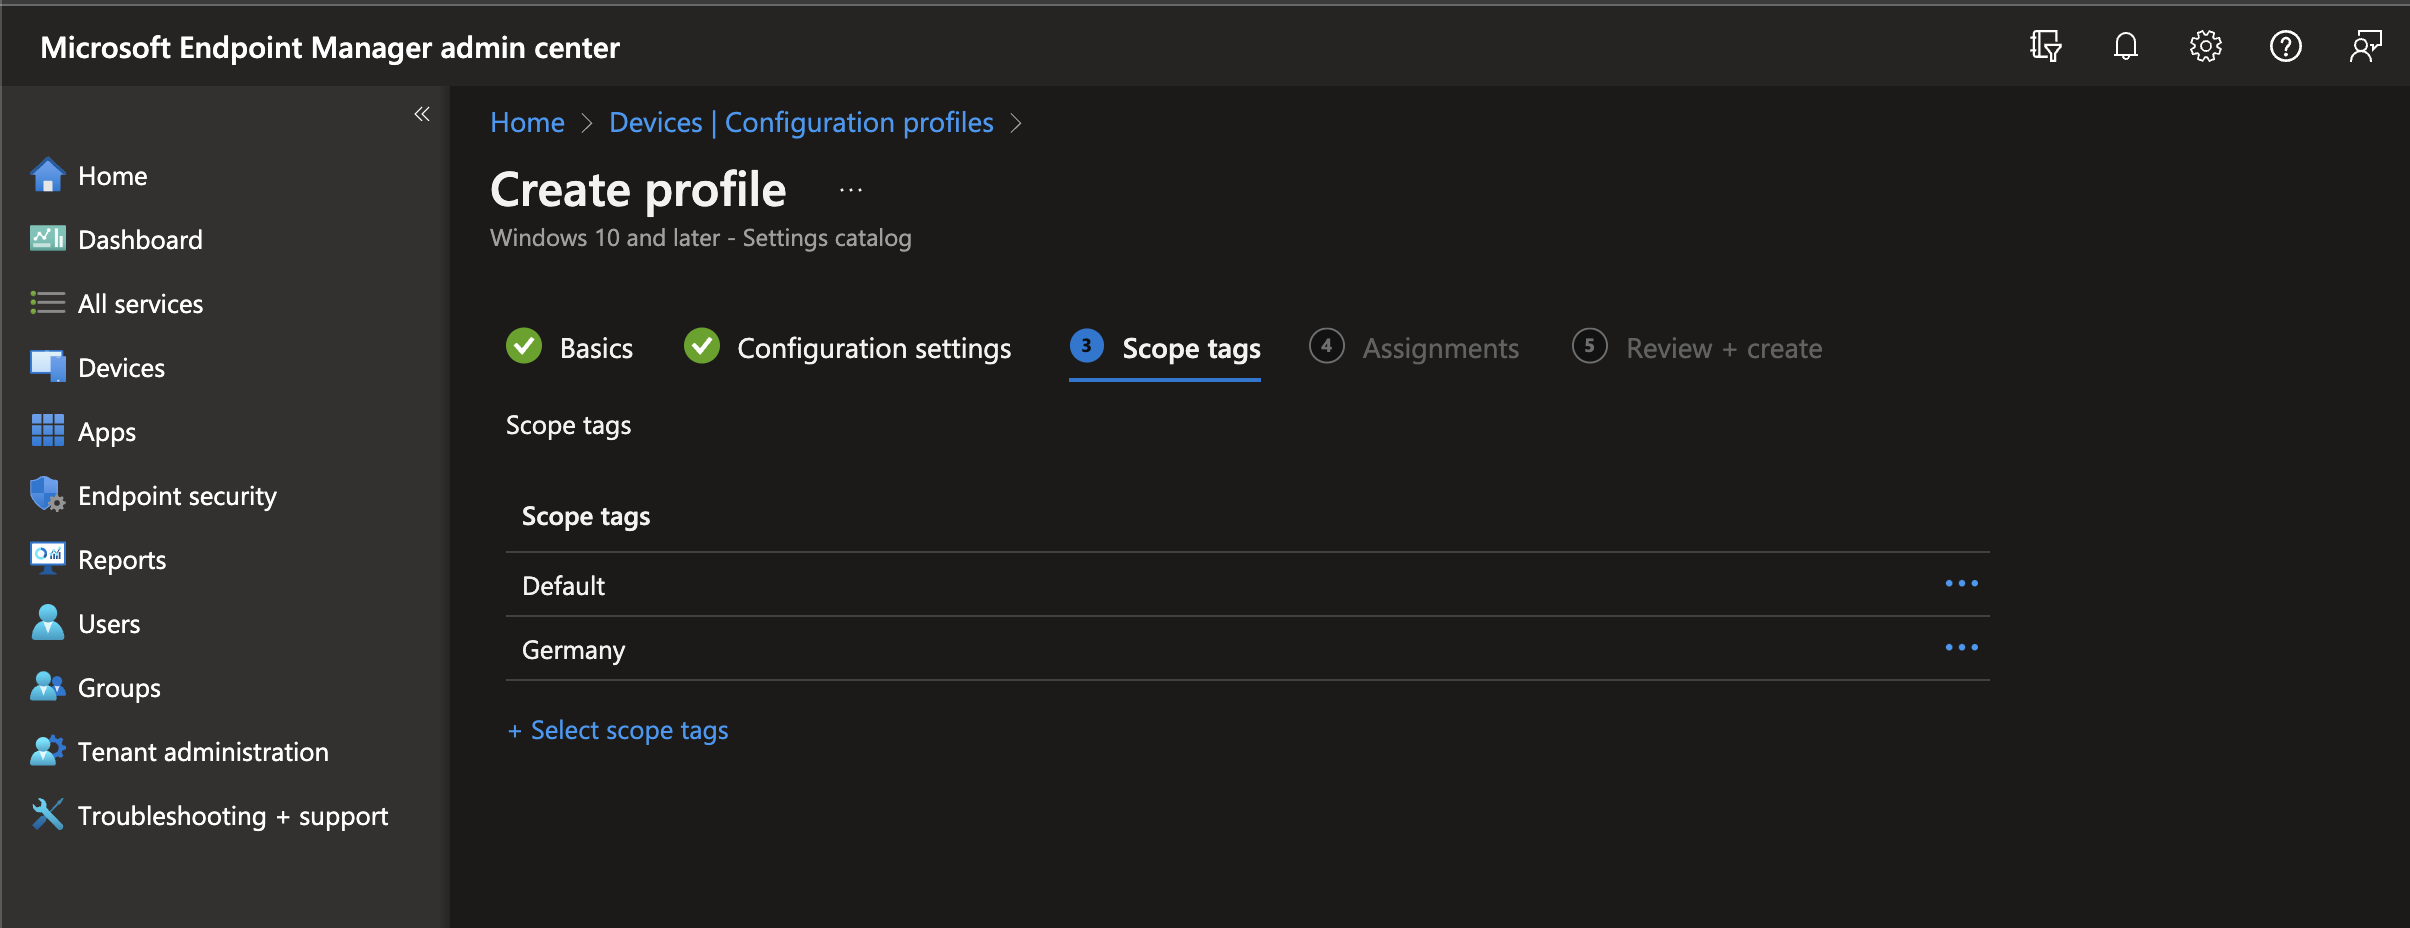Open Tenant administration from sidebar
This screenshot has width=2410, height=928.
pyautogui.click(x=203, y=751)
